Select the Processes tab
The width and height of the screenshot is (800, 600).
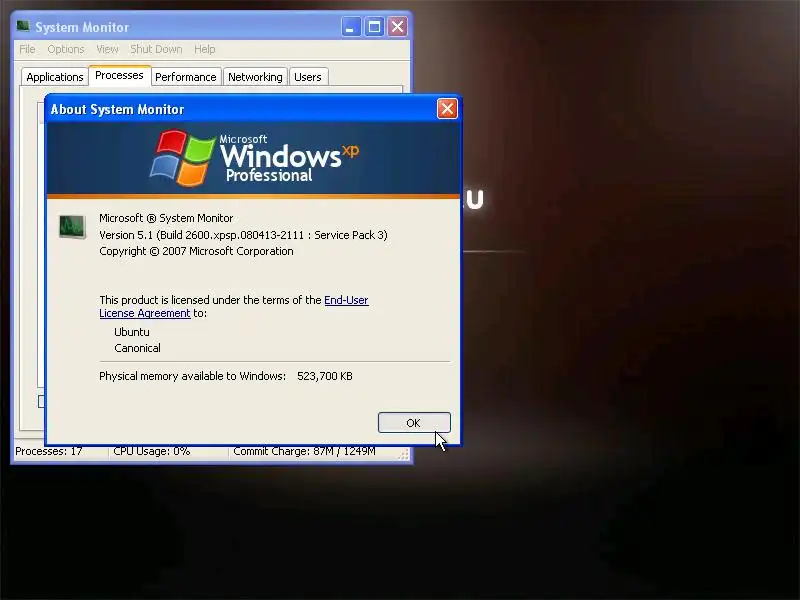tap(119, 76)
